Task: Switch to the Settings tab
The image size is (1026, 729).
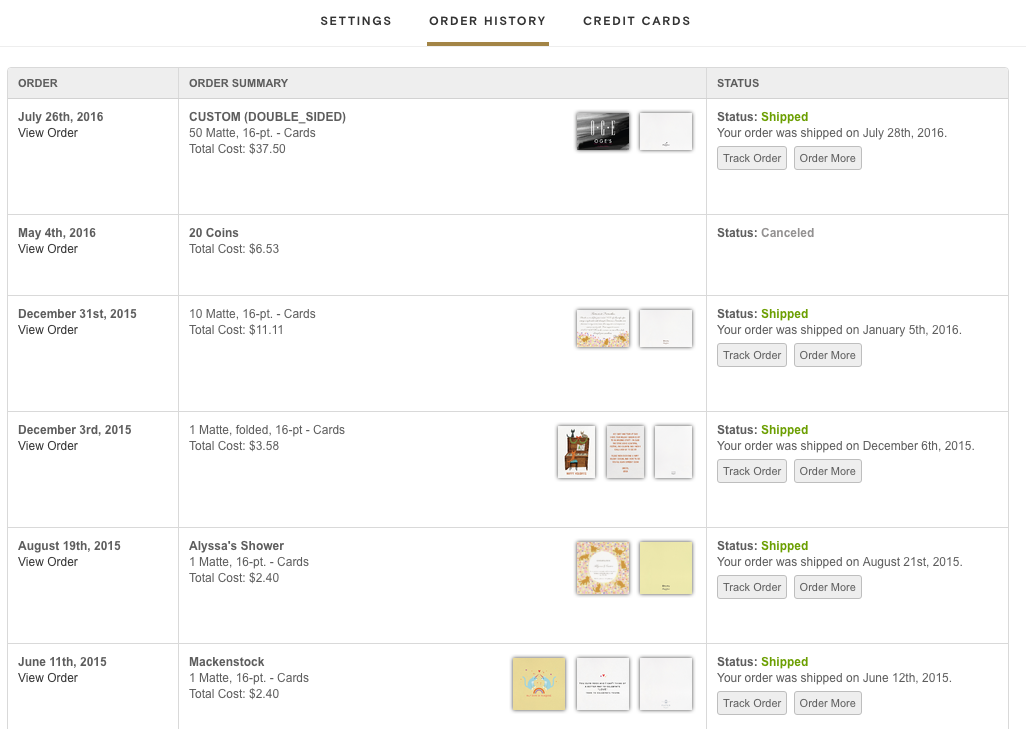Action: point(356,21)
